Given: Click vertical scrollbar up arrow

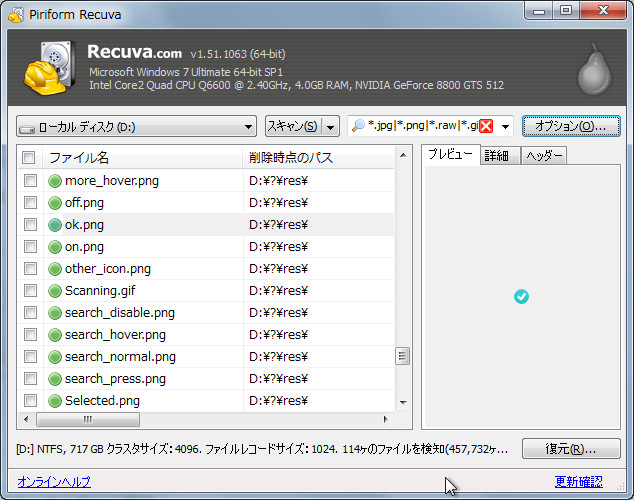Looking at the screenshot, I should [x=403, y=156].
